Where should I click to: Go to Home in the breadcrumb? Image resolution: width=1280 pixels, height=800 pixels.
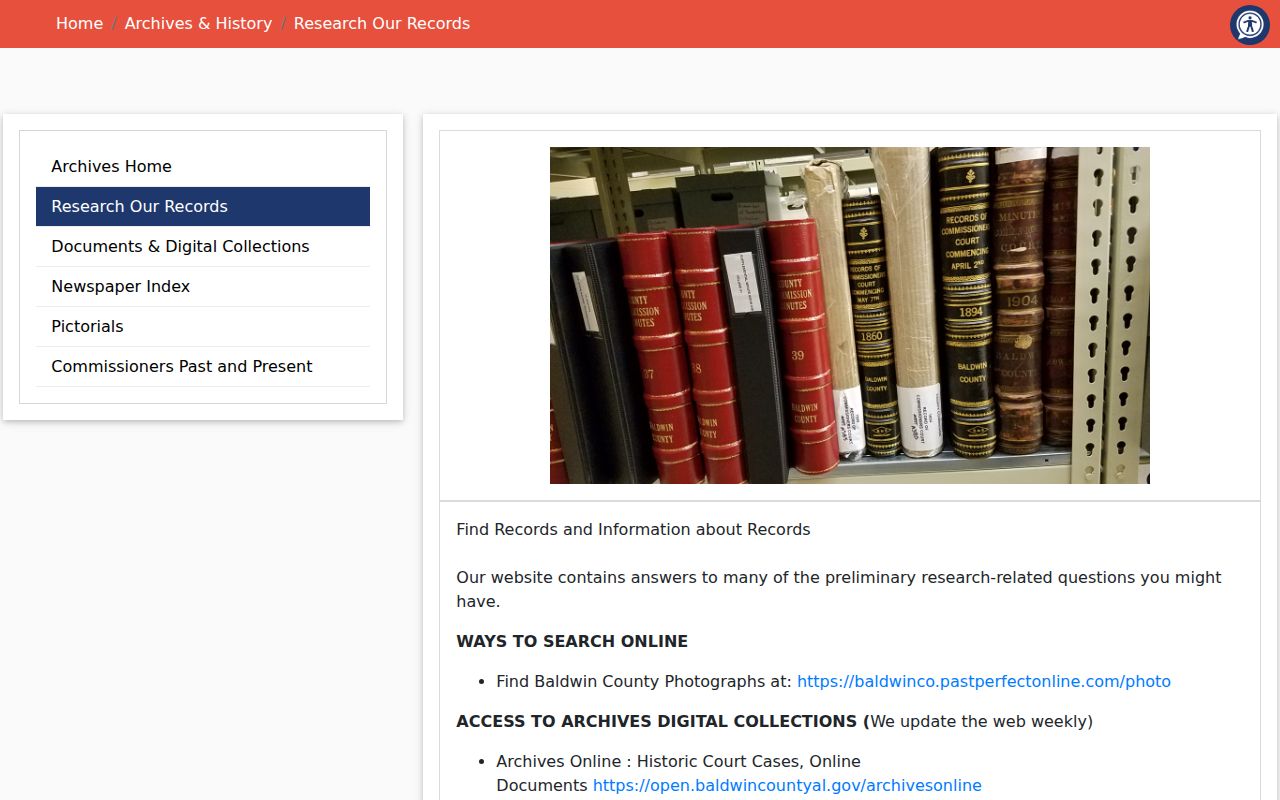79,23
